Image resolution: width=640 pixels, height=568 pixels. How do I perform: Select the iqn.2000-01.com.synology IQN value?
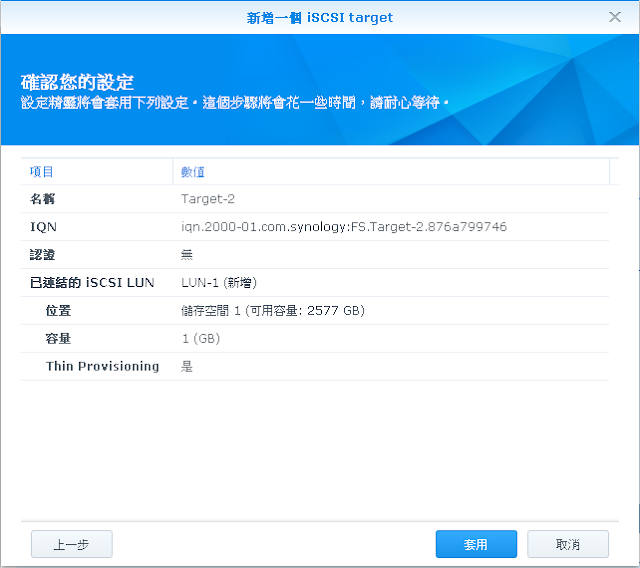tap(344, 226)
